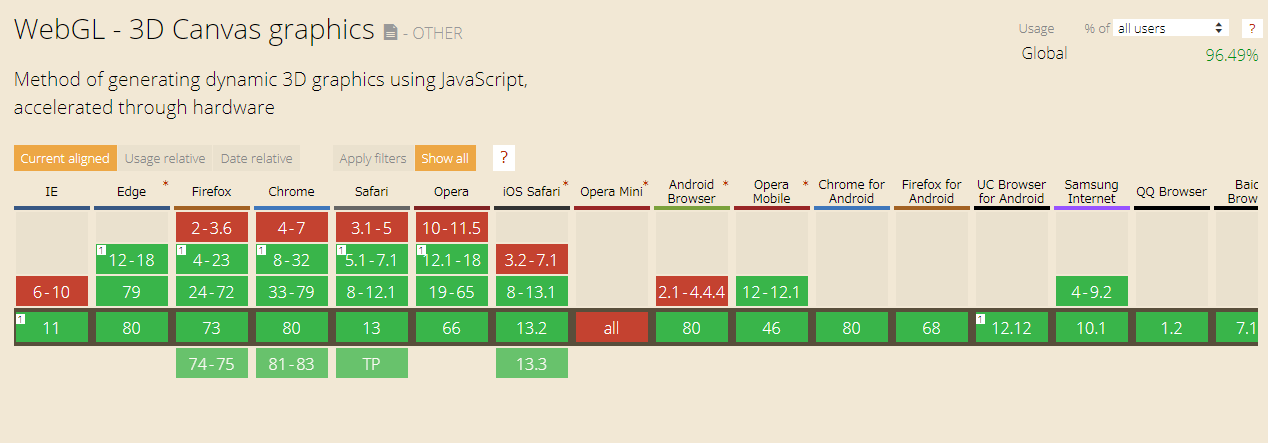Image resolution: width=1268 pixels, height=443 pixels.
Task: Click note marker on Opera 12.1-18 cell
Action: pyautogui.click(x=421, y=249)
